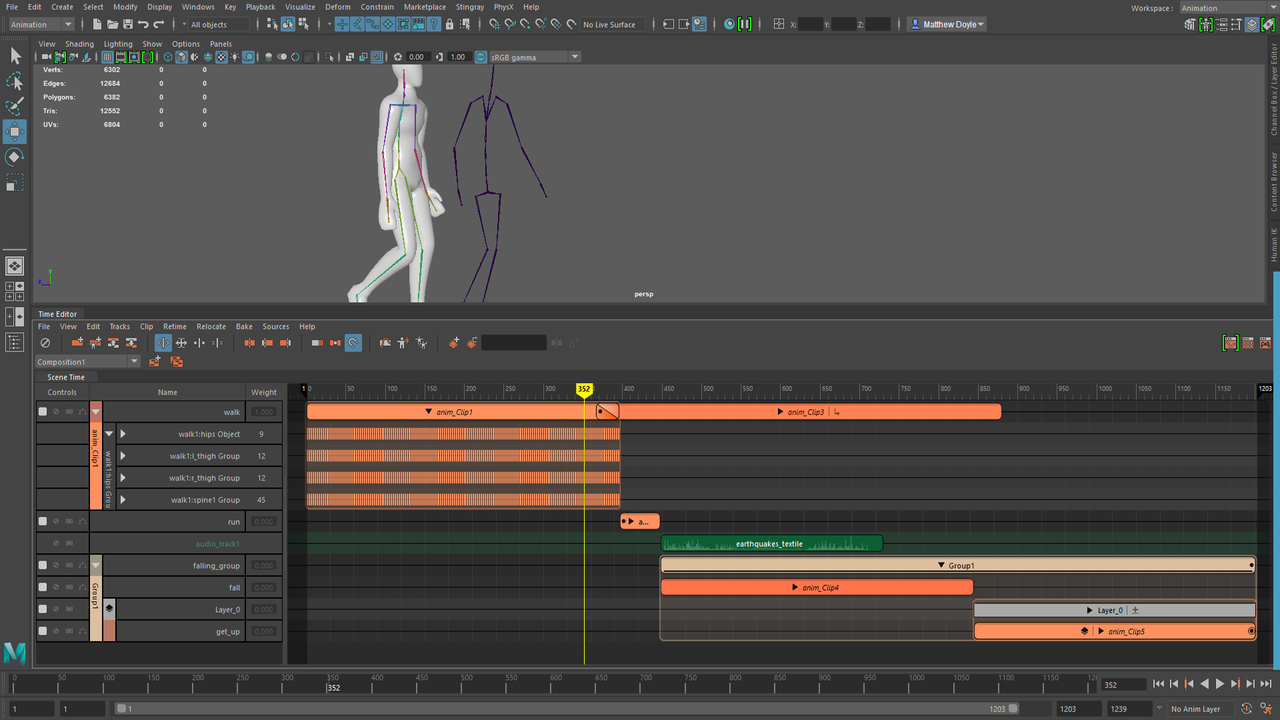Choose the Paint selection tool
This screenshot has height=720, width=1280.
click(x=15, y=106)
